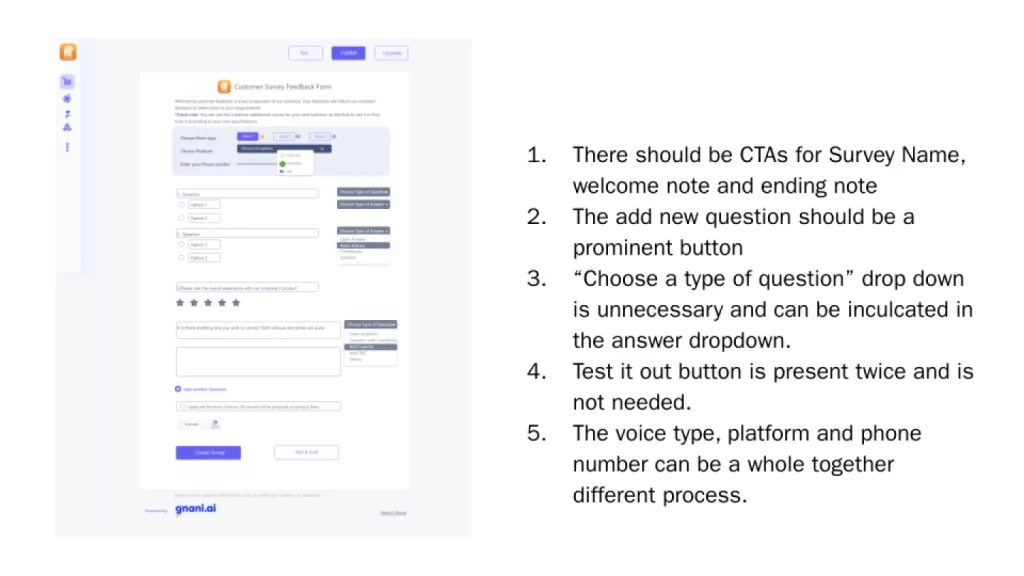This screenshot has height=576, width=1024.
Task: Open the second sidebar round icon
Action: (x=67, y=99)
